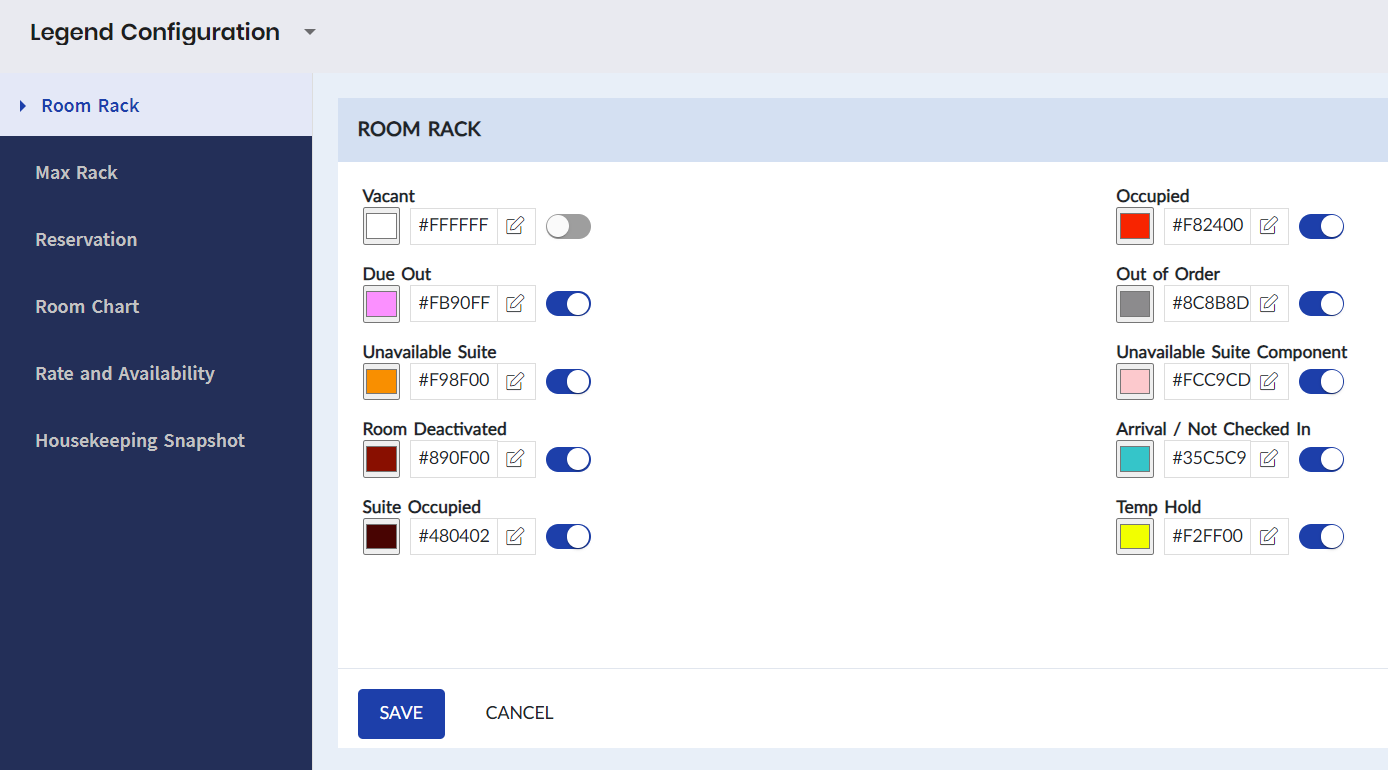1388x770 pixels.
Task: Open the Legend Configuration dropdown
Action: [x=309, y=32]
